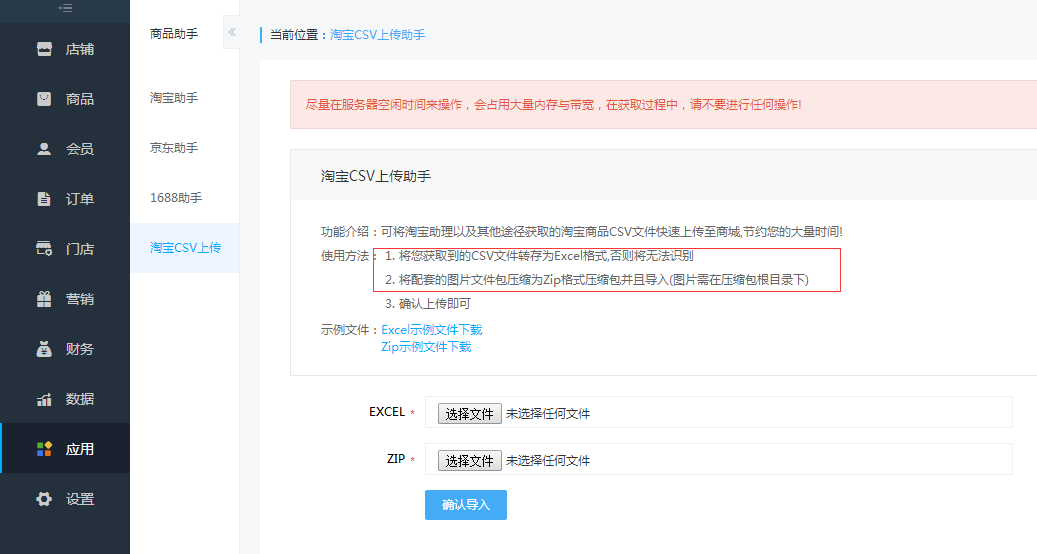Click the 3. 确认上传即可 step text
Image resolution: width=1037 pixels, height=554 pixels.
click(428, 304)
